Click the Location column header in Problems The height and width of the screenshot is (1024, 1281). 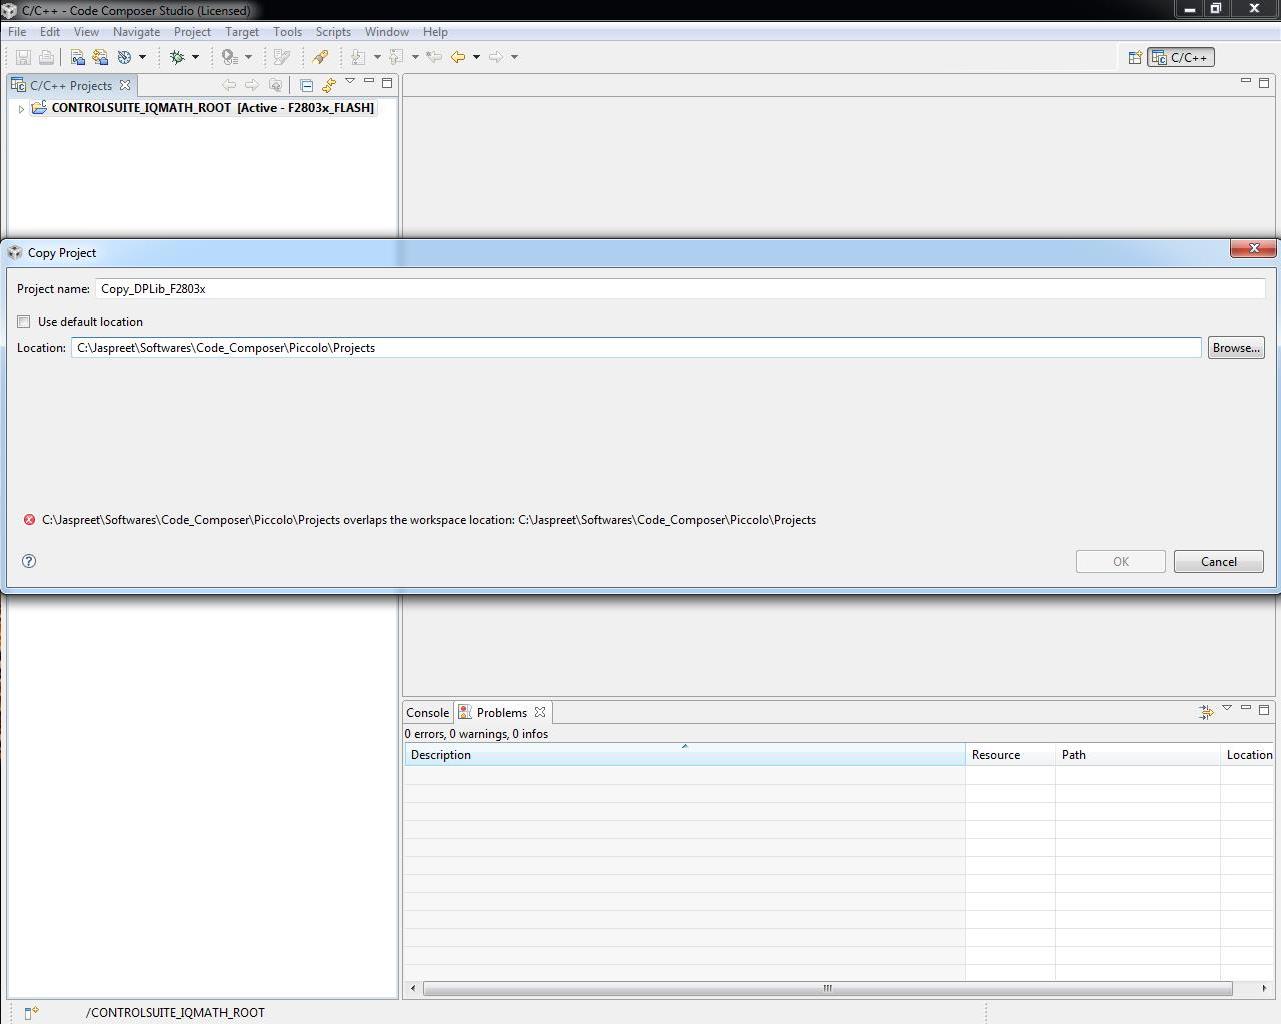1248,755
